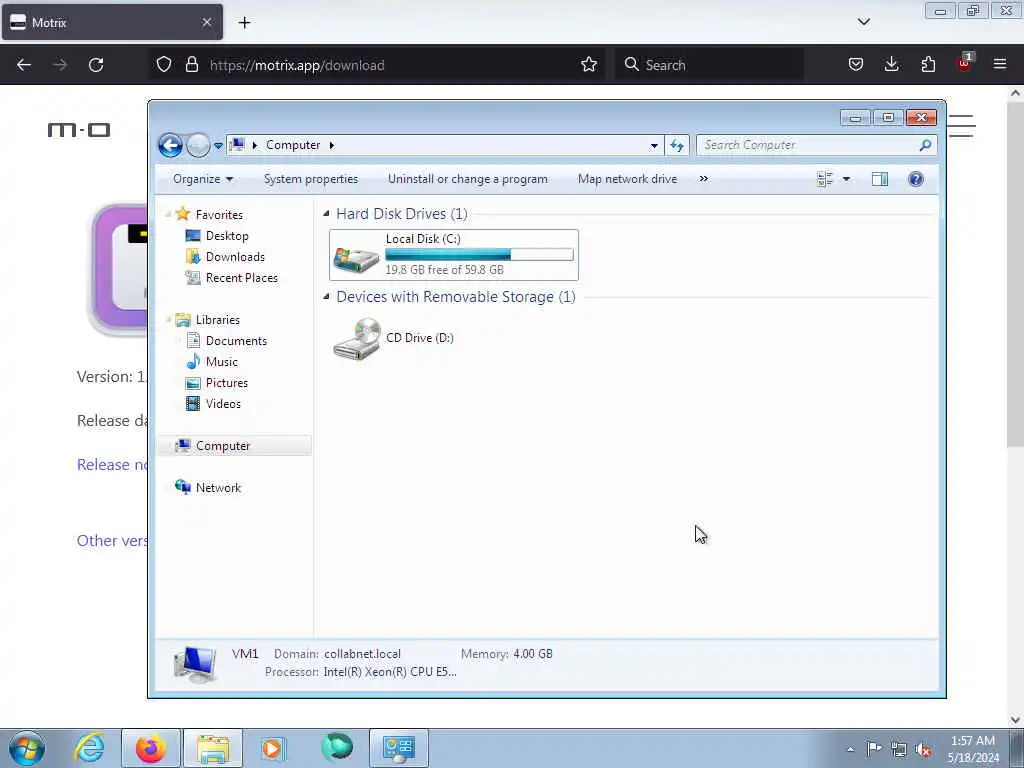Open the Windows Start menu

click(x=27, y=748)
